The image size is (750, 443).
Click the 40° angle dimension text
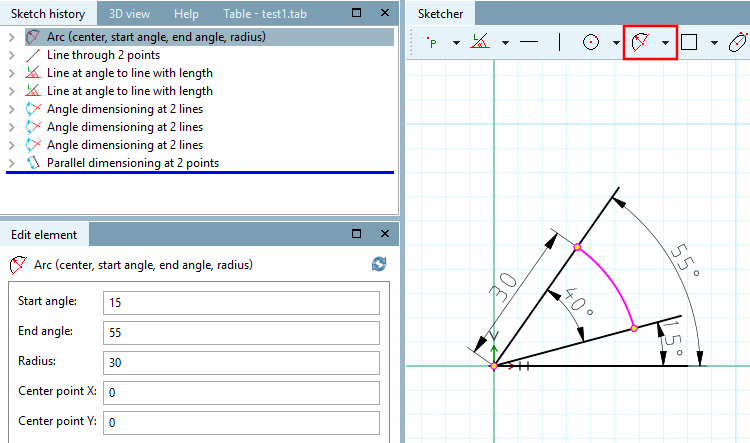click(579, 301)
